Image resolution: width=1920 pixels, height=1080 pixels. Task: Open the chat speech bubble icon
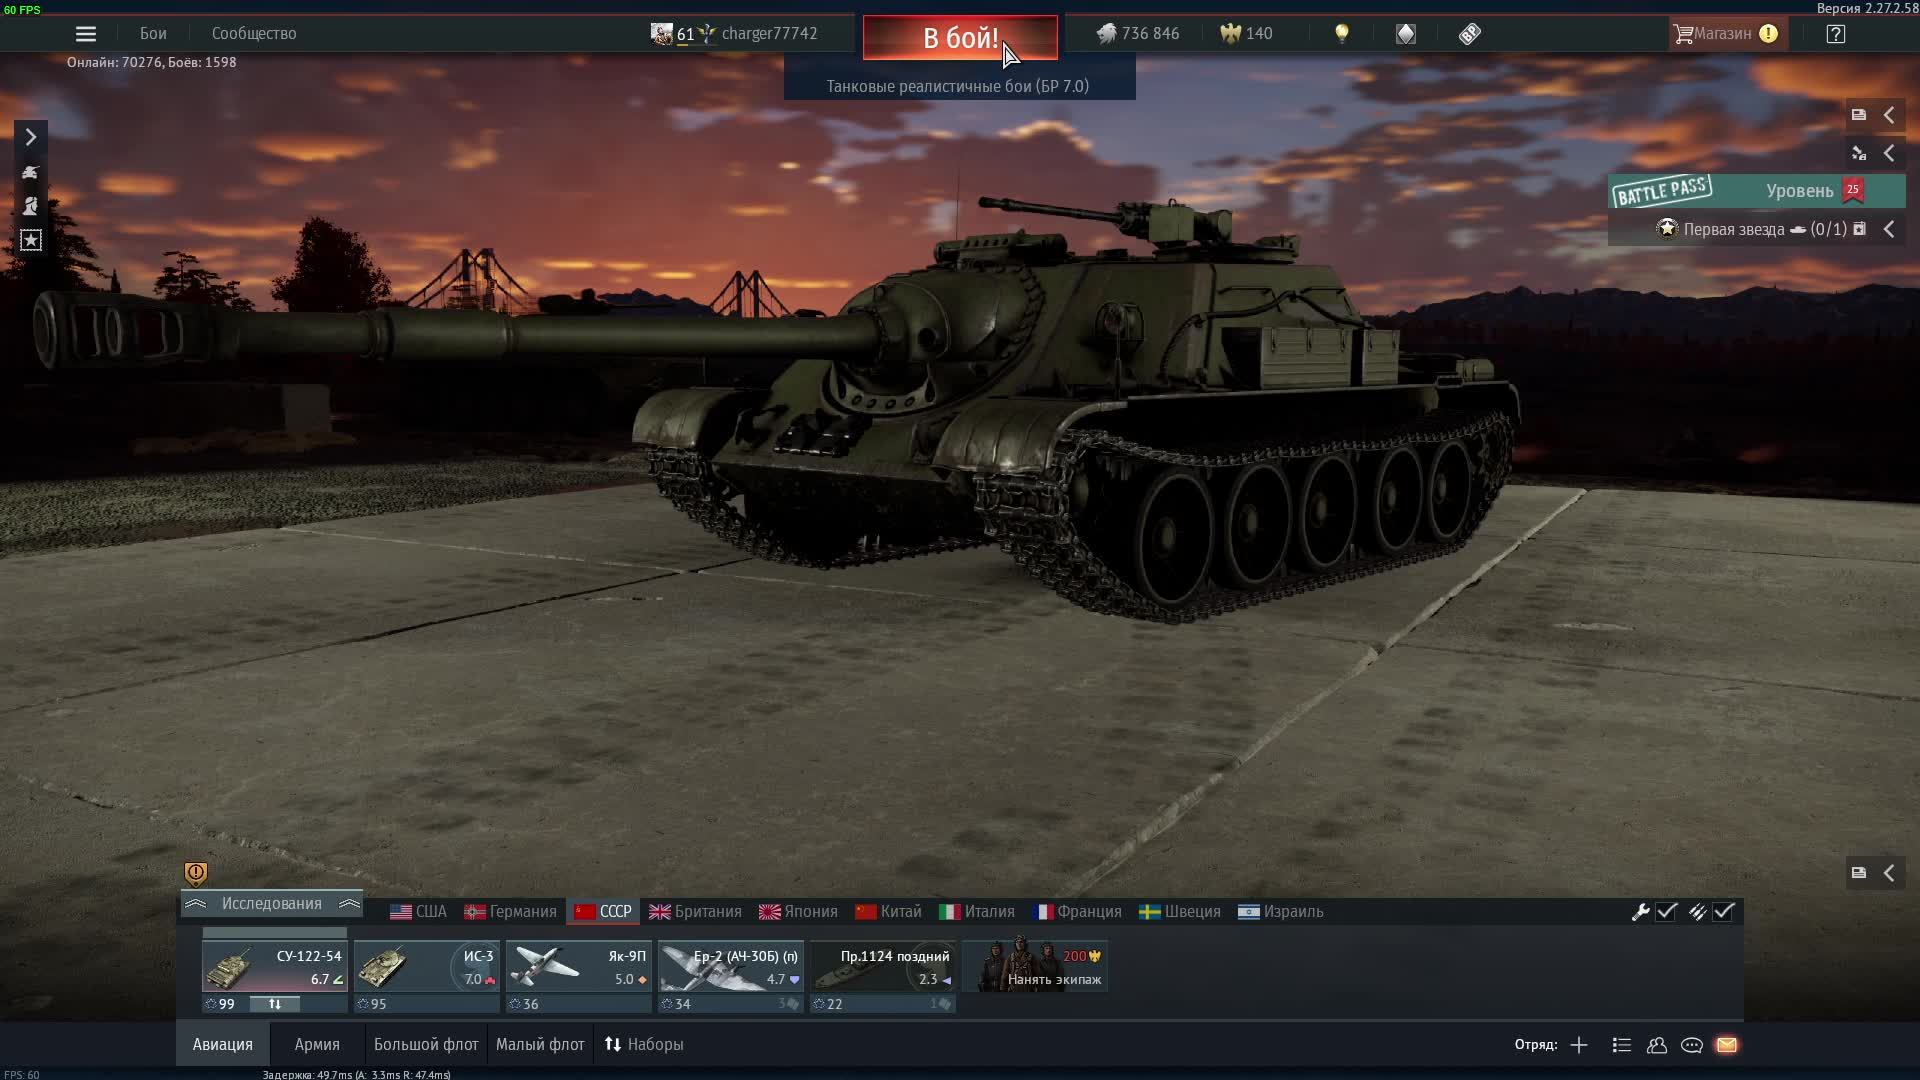(1692, 1045)
